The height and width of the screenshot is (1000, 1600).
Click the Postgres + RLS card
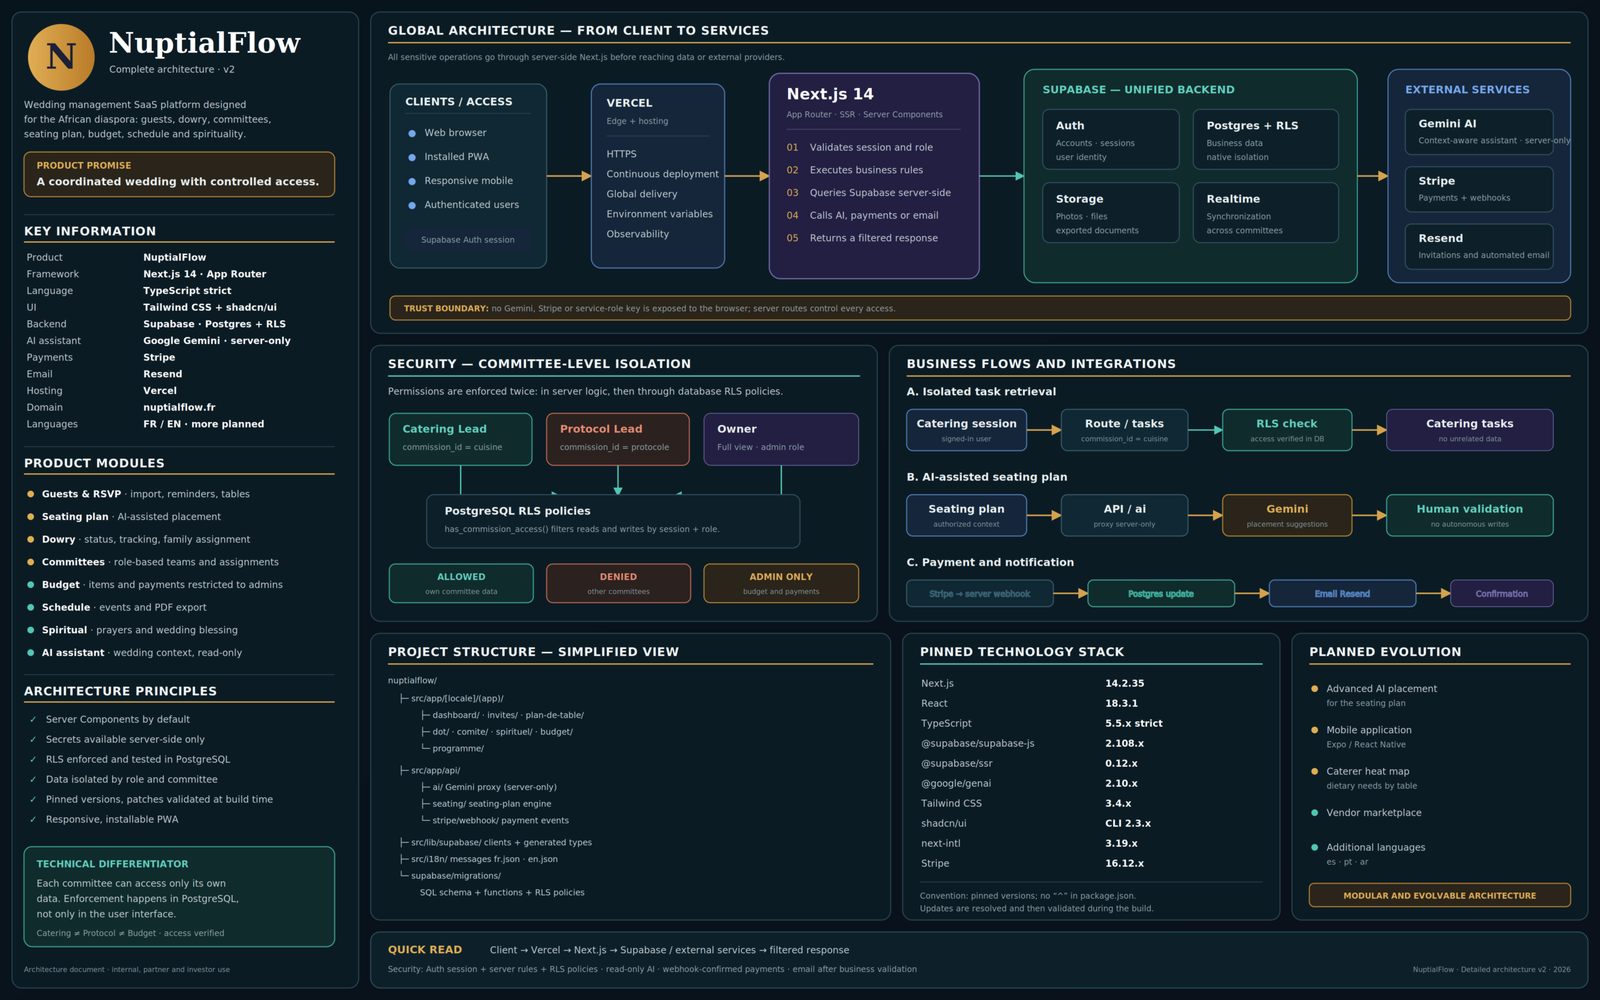click(x=1265, y=139)
